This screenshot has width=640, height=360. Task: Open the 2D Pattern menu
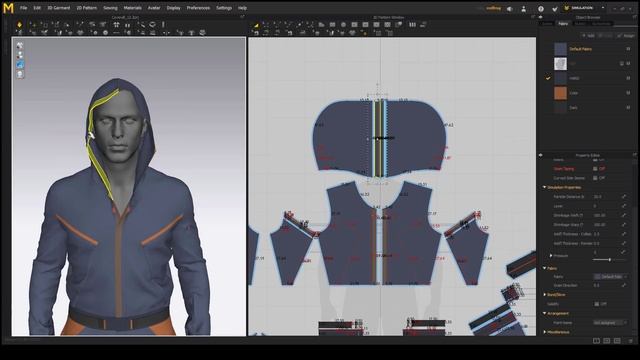pyautogui.click(x=87, y=8)
